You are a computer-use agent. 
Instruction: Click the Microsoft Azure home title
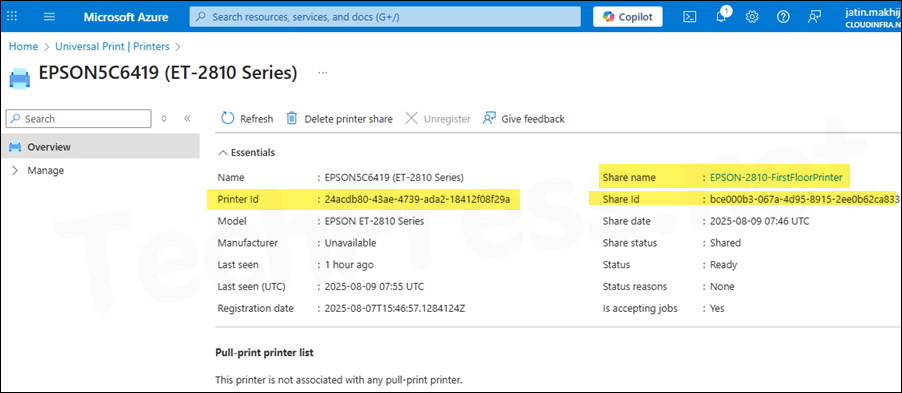pyautogui.click(x=126, y=17)
